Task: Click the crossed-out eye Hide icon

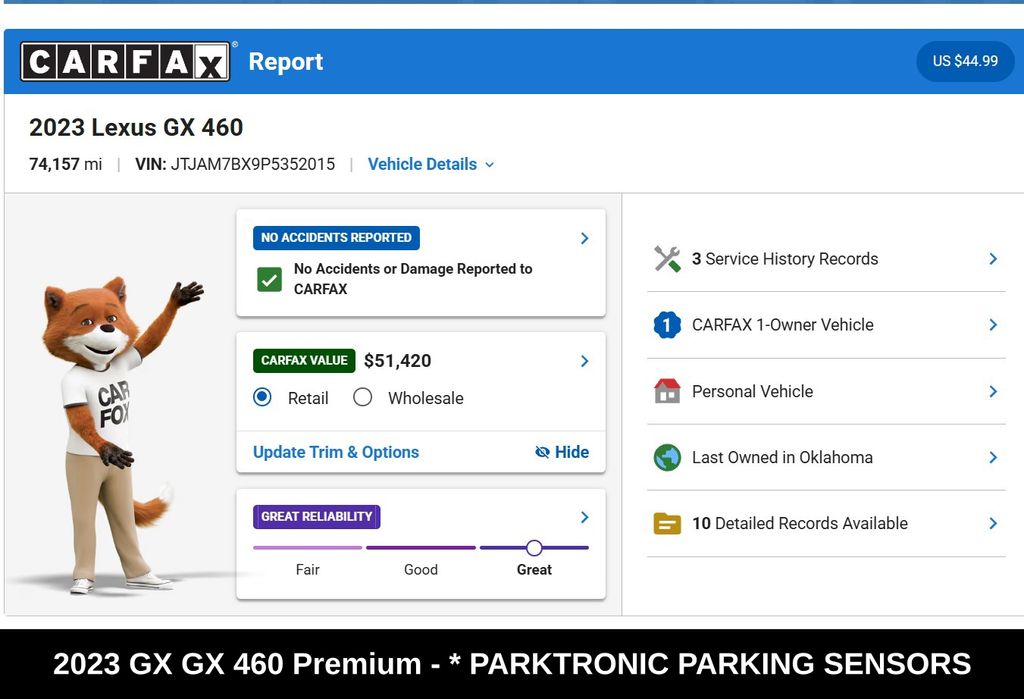Action: click(542, 452)
